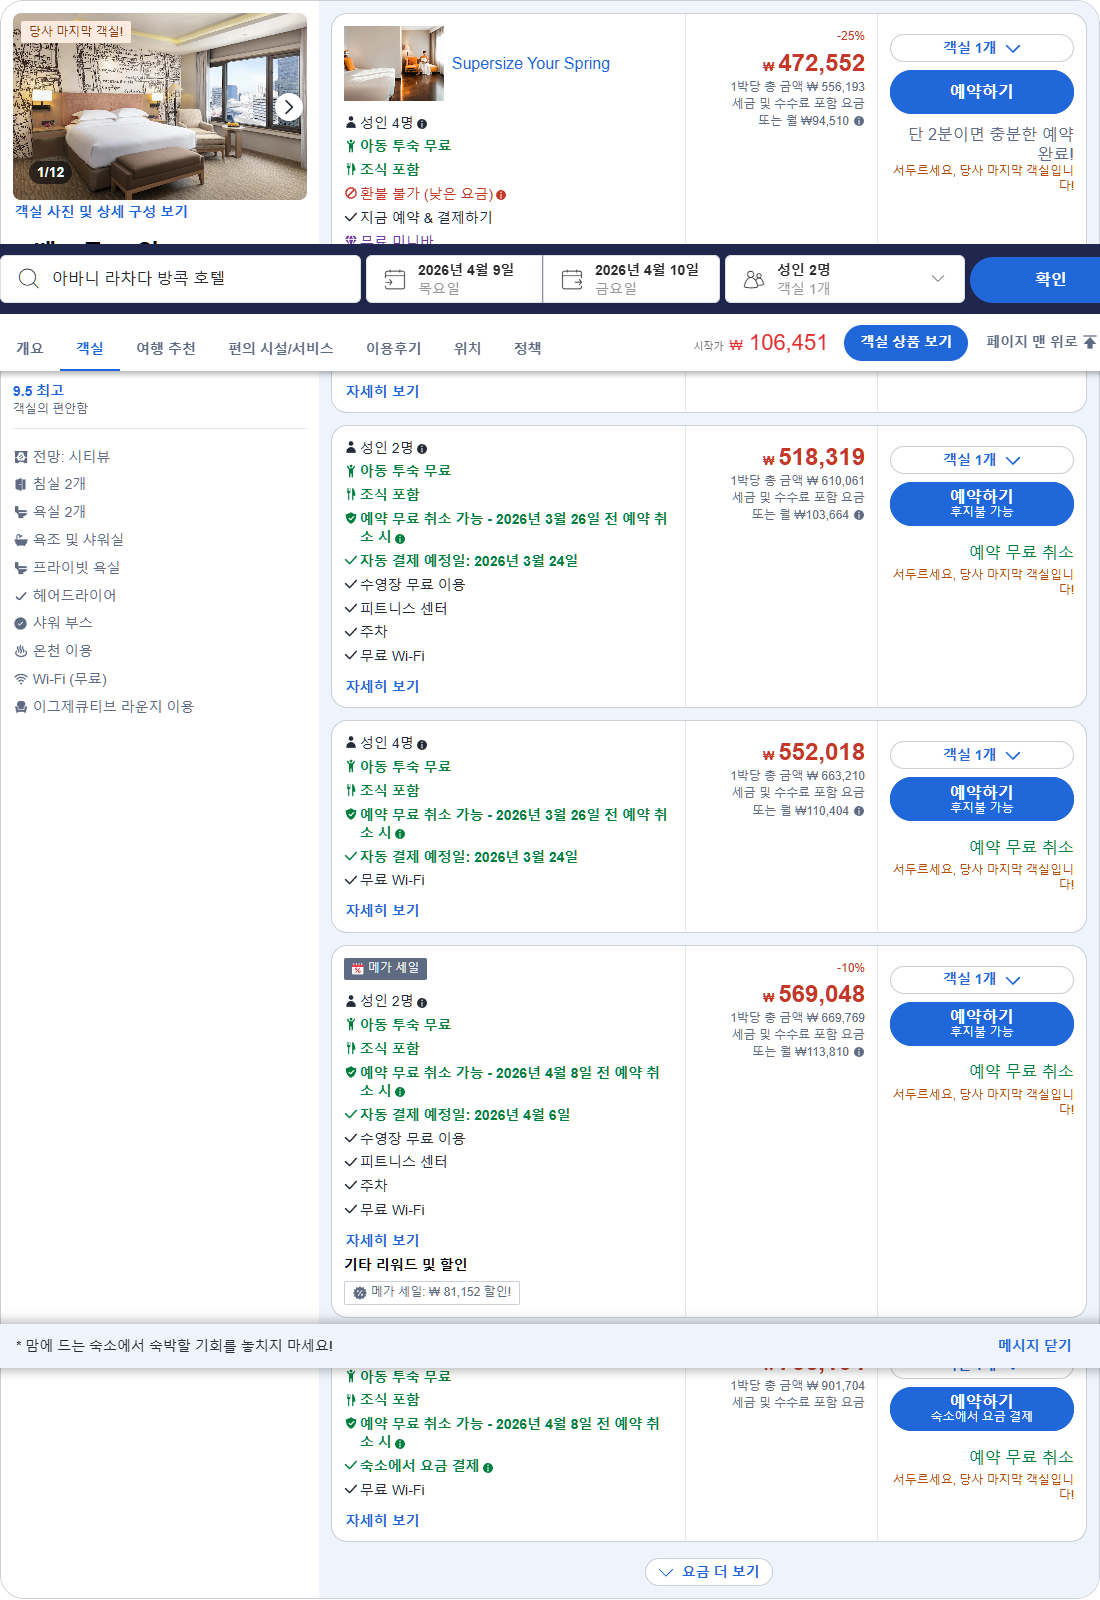
Task: Click the 확인 search button
Action: pyautogui.click(x=1035, y=279)
